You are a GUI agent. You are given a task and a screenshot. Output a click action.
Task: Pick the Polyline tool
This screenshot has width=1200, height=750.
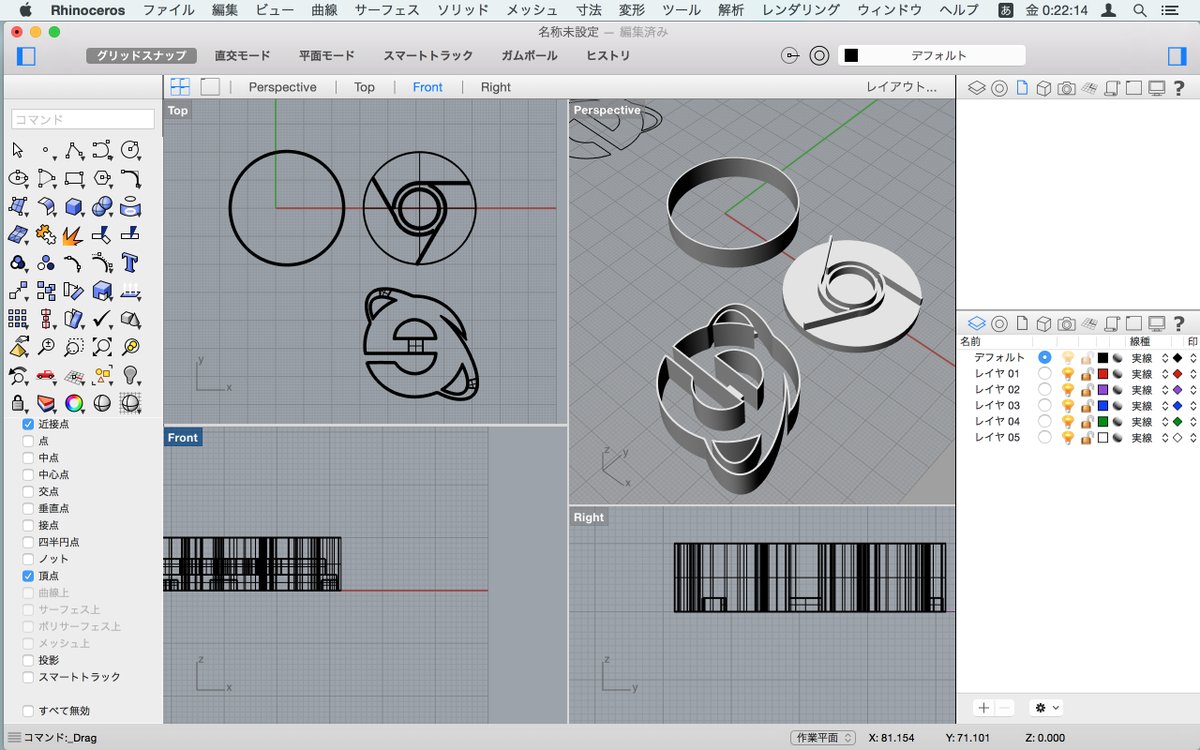pos(73,151)
